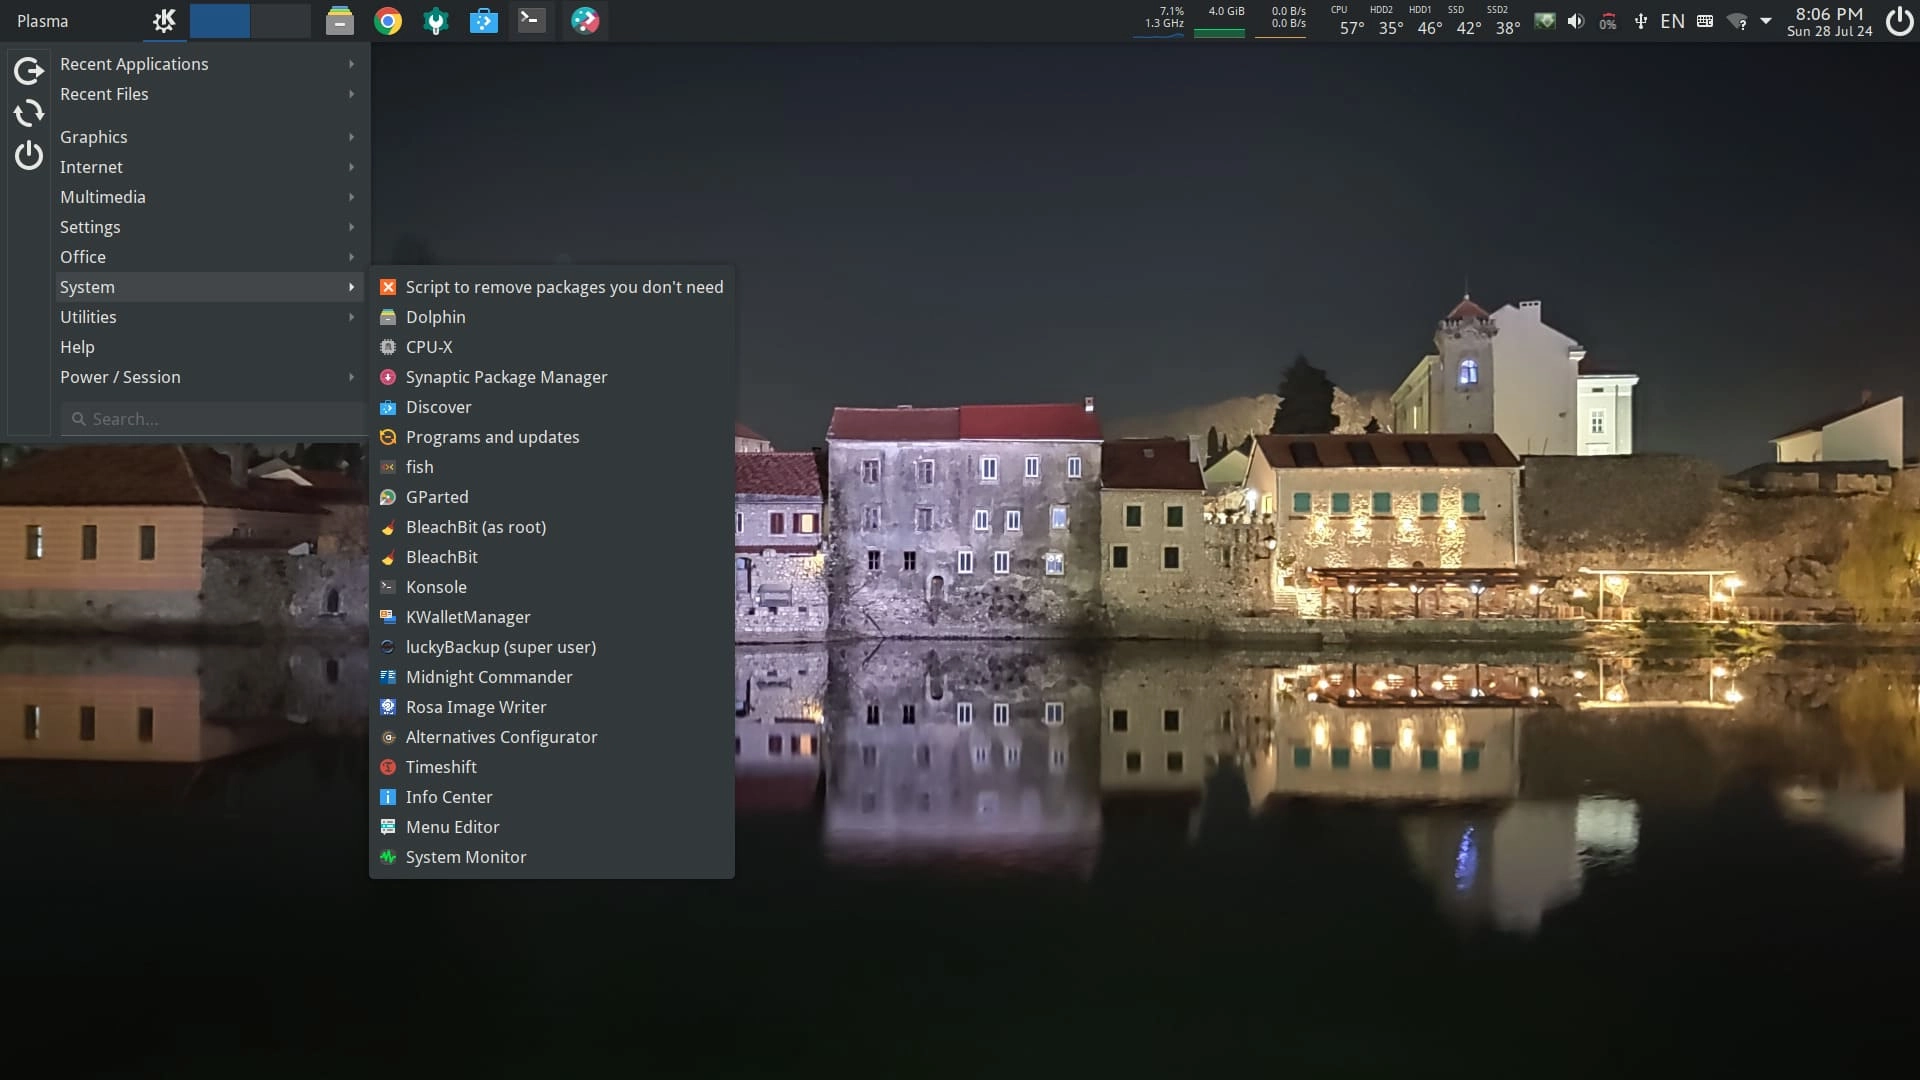Screen dimensions: 1920x1080
Task: Open BleachBit (as root)
Action: pyautogui.click(x=552, y=527)
